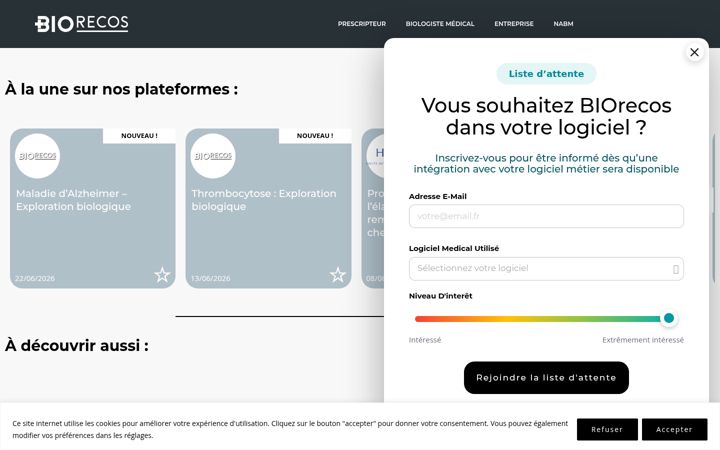Click the BIORECOS logo in header

click(x=82, y=24)
